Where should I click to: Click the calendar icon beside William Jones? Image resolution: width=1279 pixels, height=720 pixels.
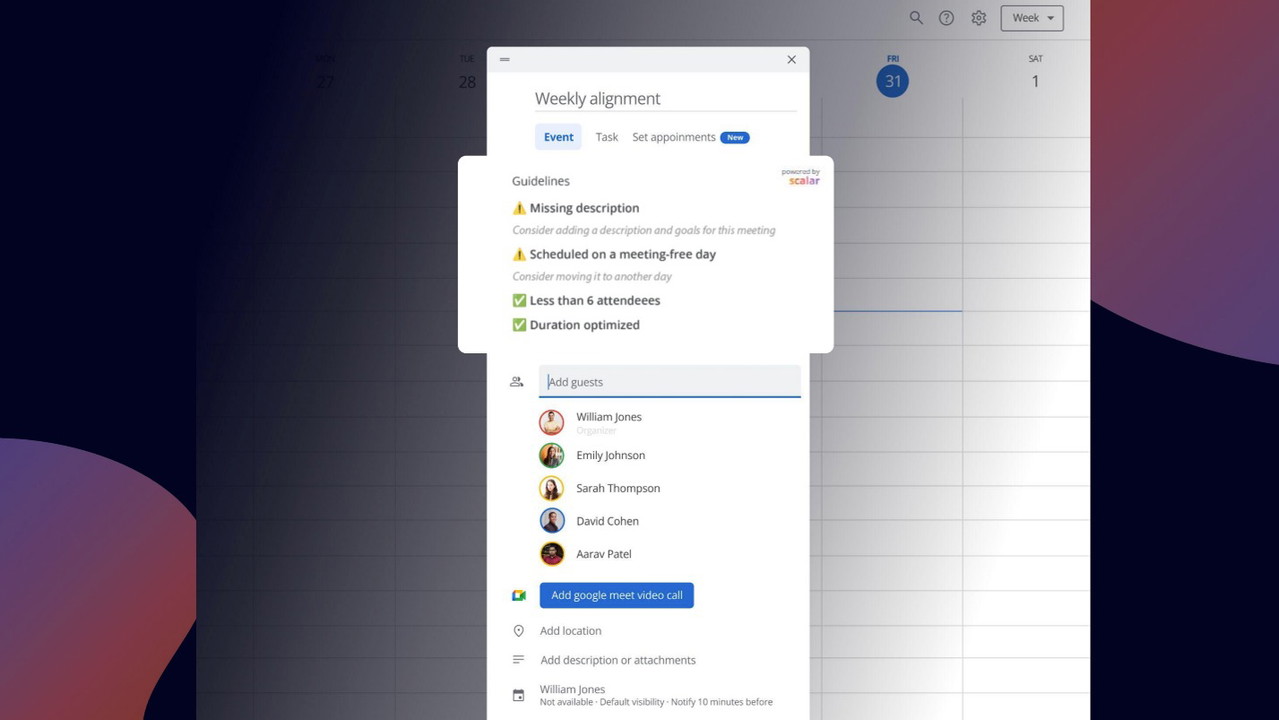(x=518, y=695)
